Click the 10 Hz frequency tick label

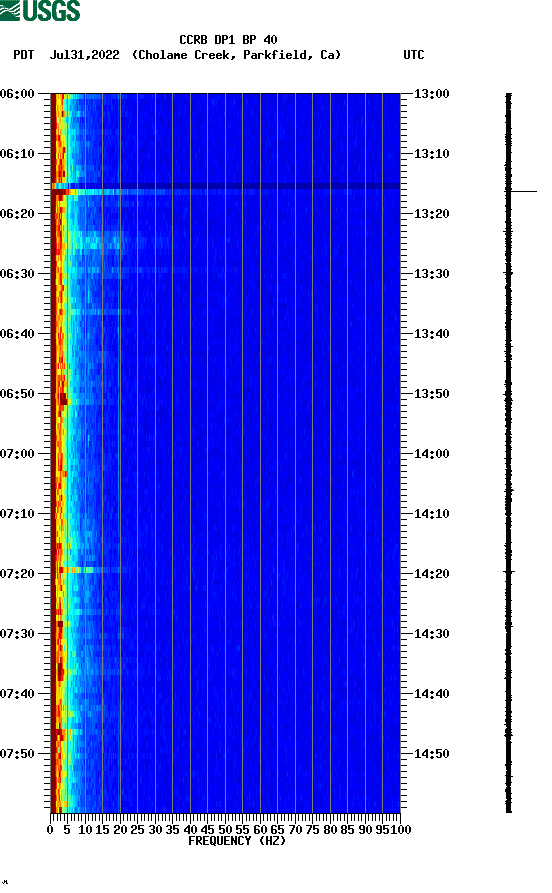(85, 830)
